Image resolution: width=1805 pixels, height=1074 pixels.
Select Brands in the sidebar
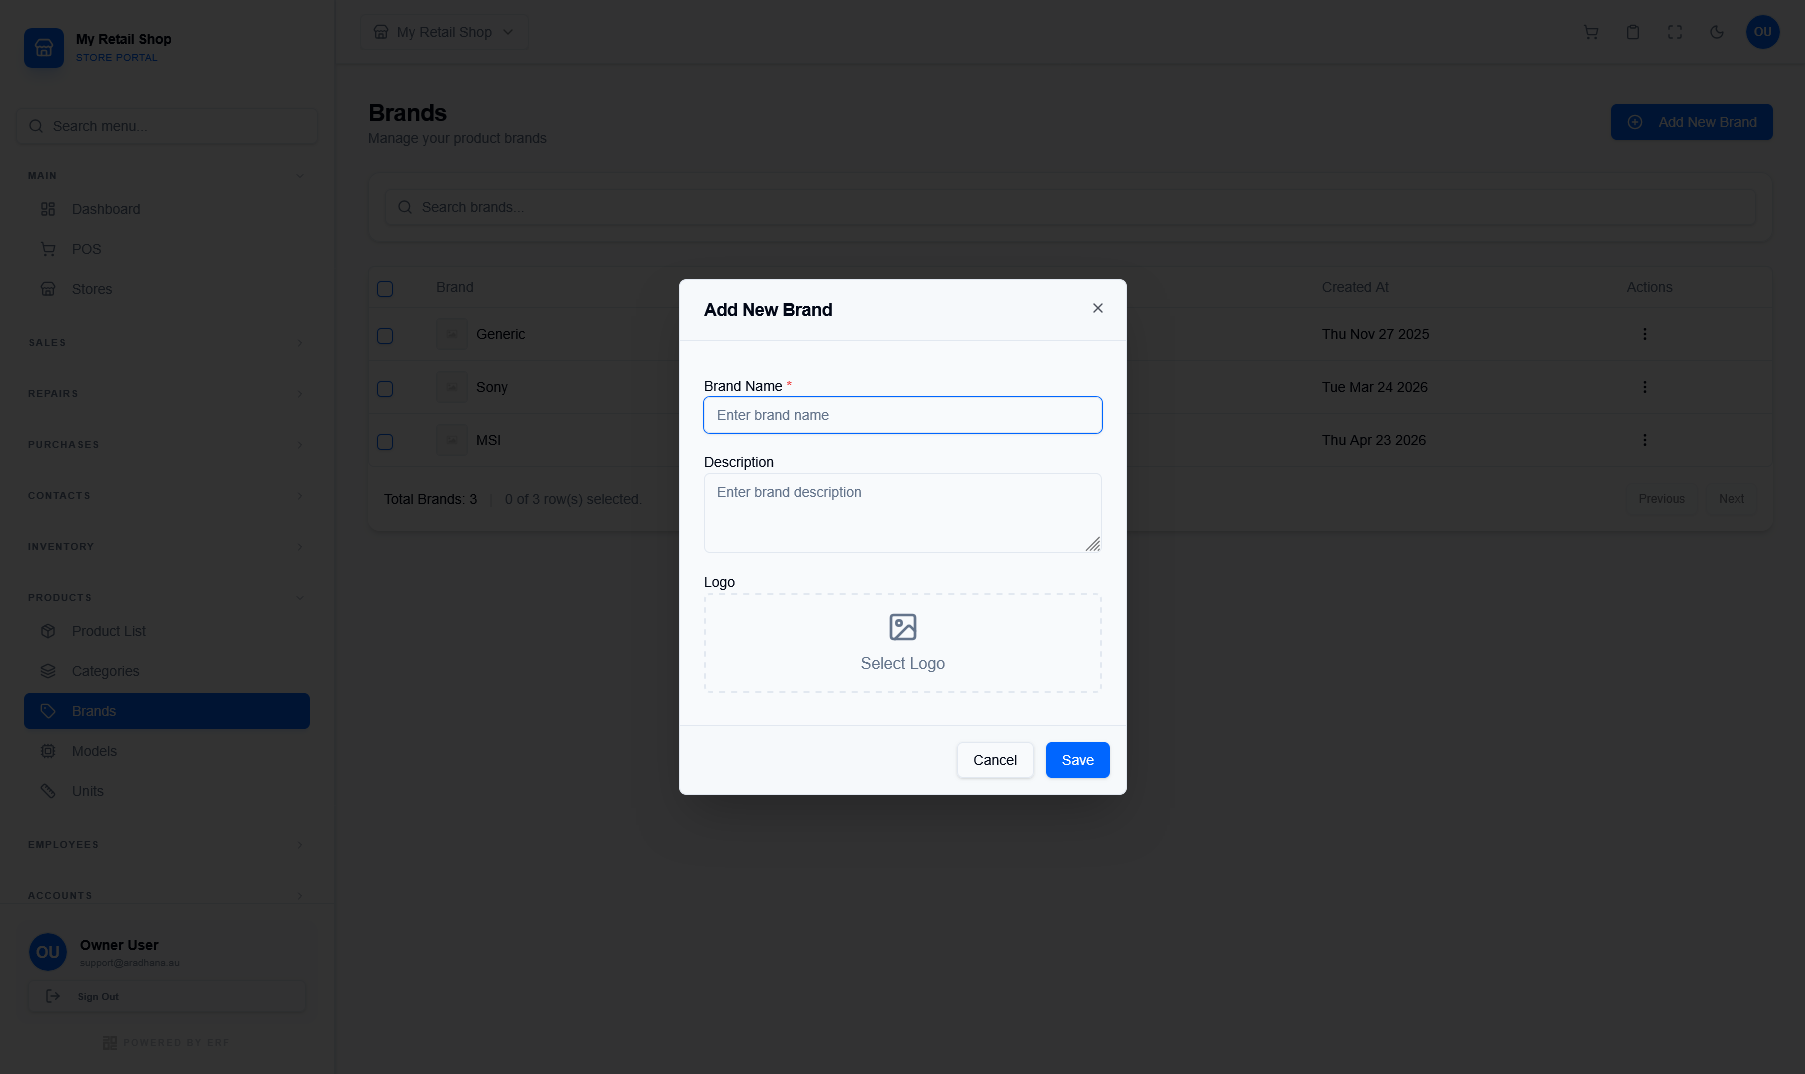tap(167, 711)
